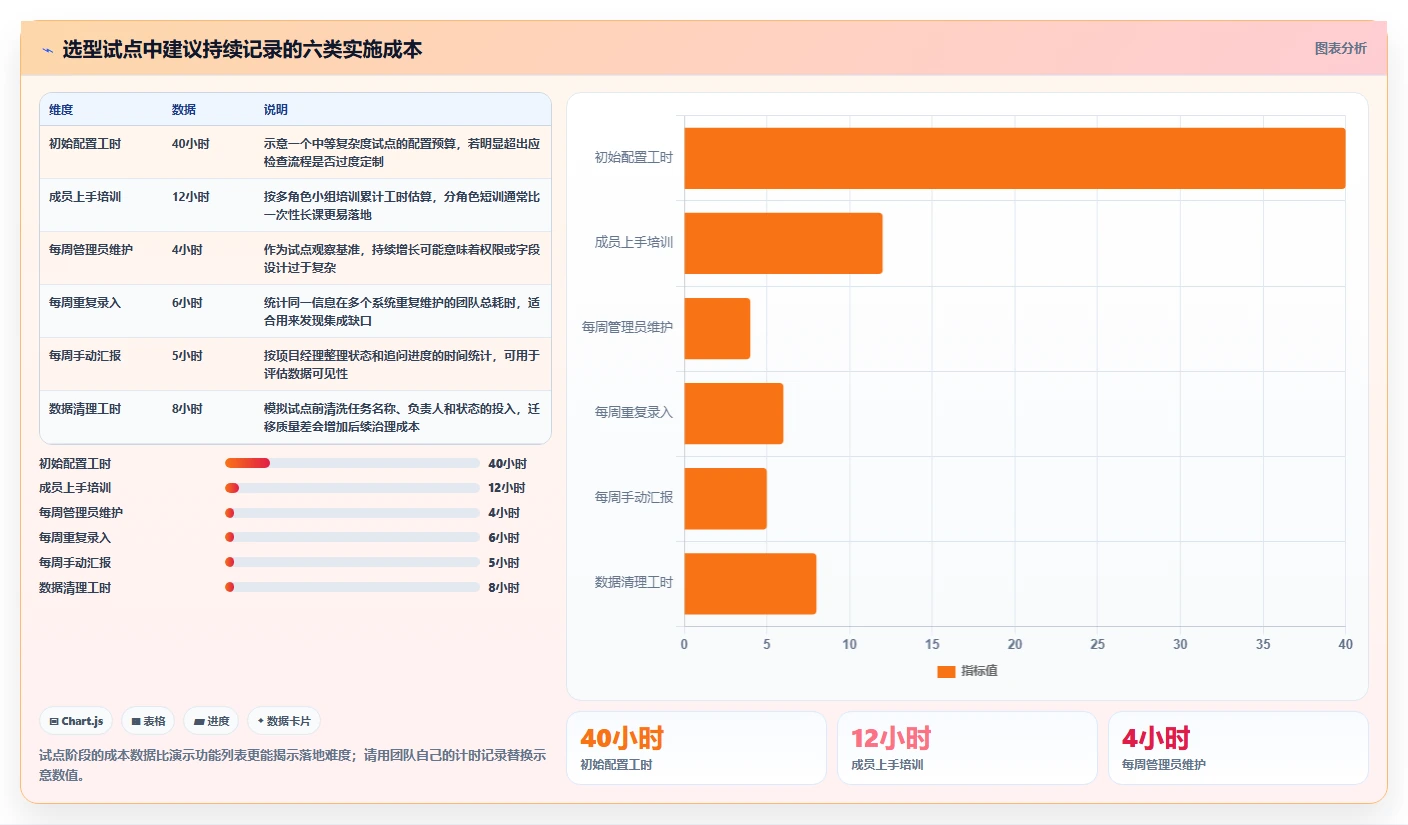The height and width of the screenshot is (825, 1408).
Task: Click the 每周重复录入 progress bar
Action: [352, 537]
